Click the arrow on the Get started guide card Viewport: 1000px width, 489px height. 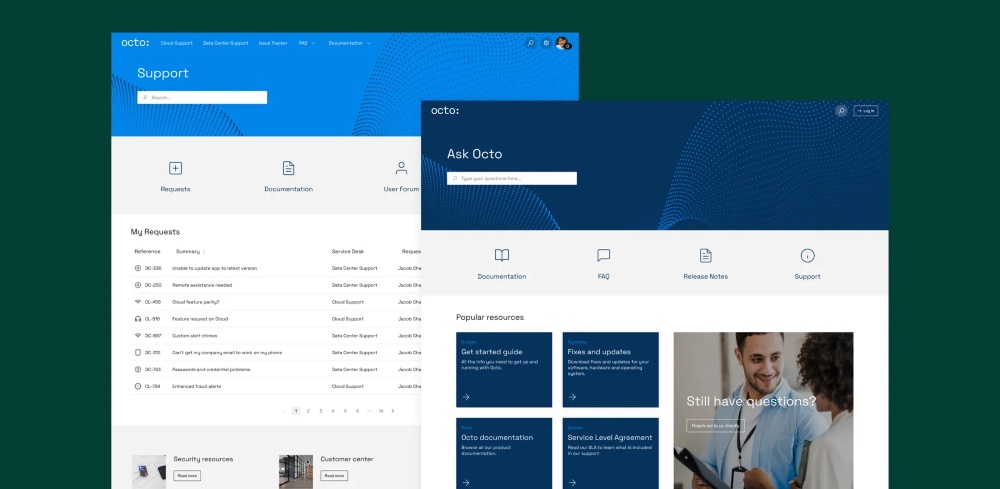(x=466, y=397)
